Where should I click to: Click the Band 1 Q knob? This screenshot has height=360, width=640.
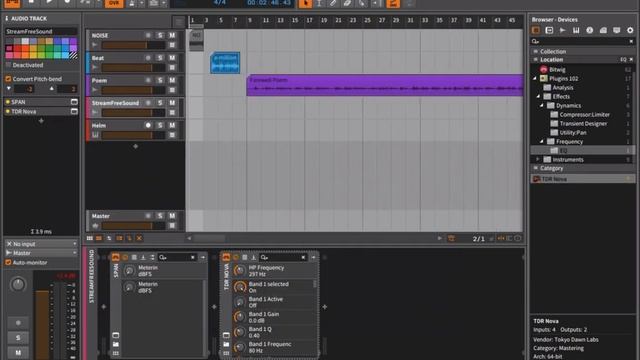coord(240,332)
